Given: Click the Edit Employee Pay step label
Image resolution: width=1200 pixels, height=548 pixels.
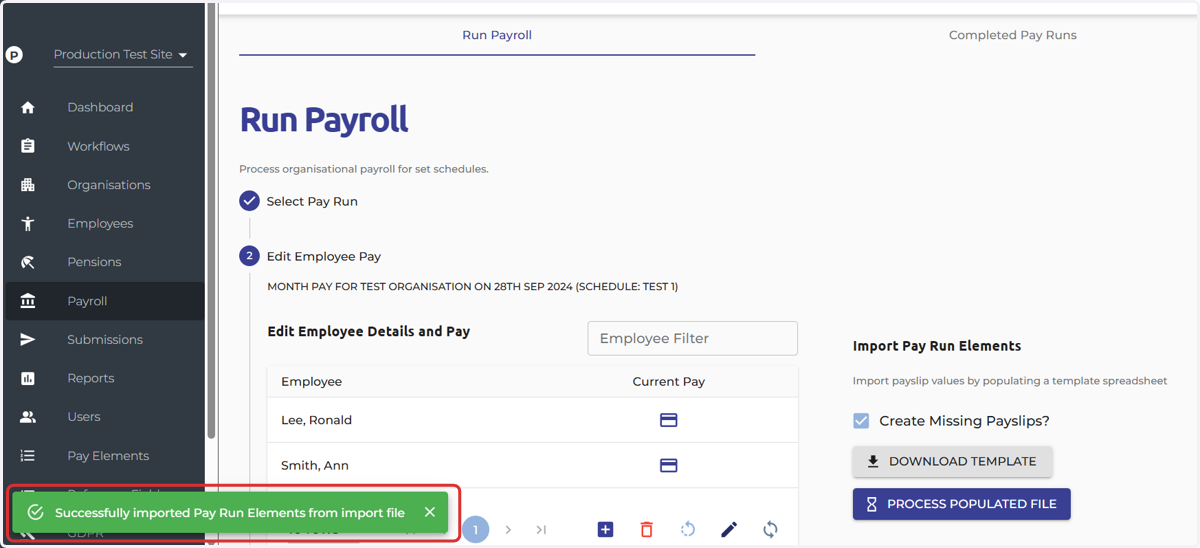Looking at the screenshot, I should click(324, 256).
